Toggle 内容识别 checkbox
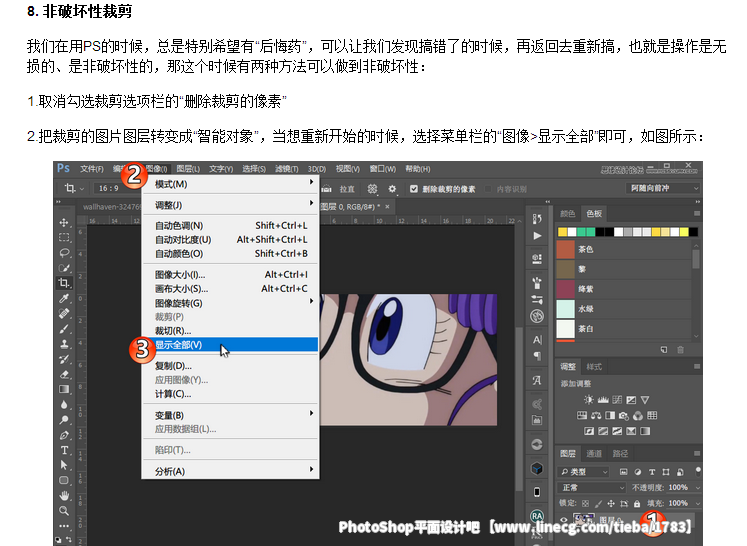Image resolution: width=747 pixels, height=546 pixels. [488, 189]
